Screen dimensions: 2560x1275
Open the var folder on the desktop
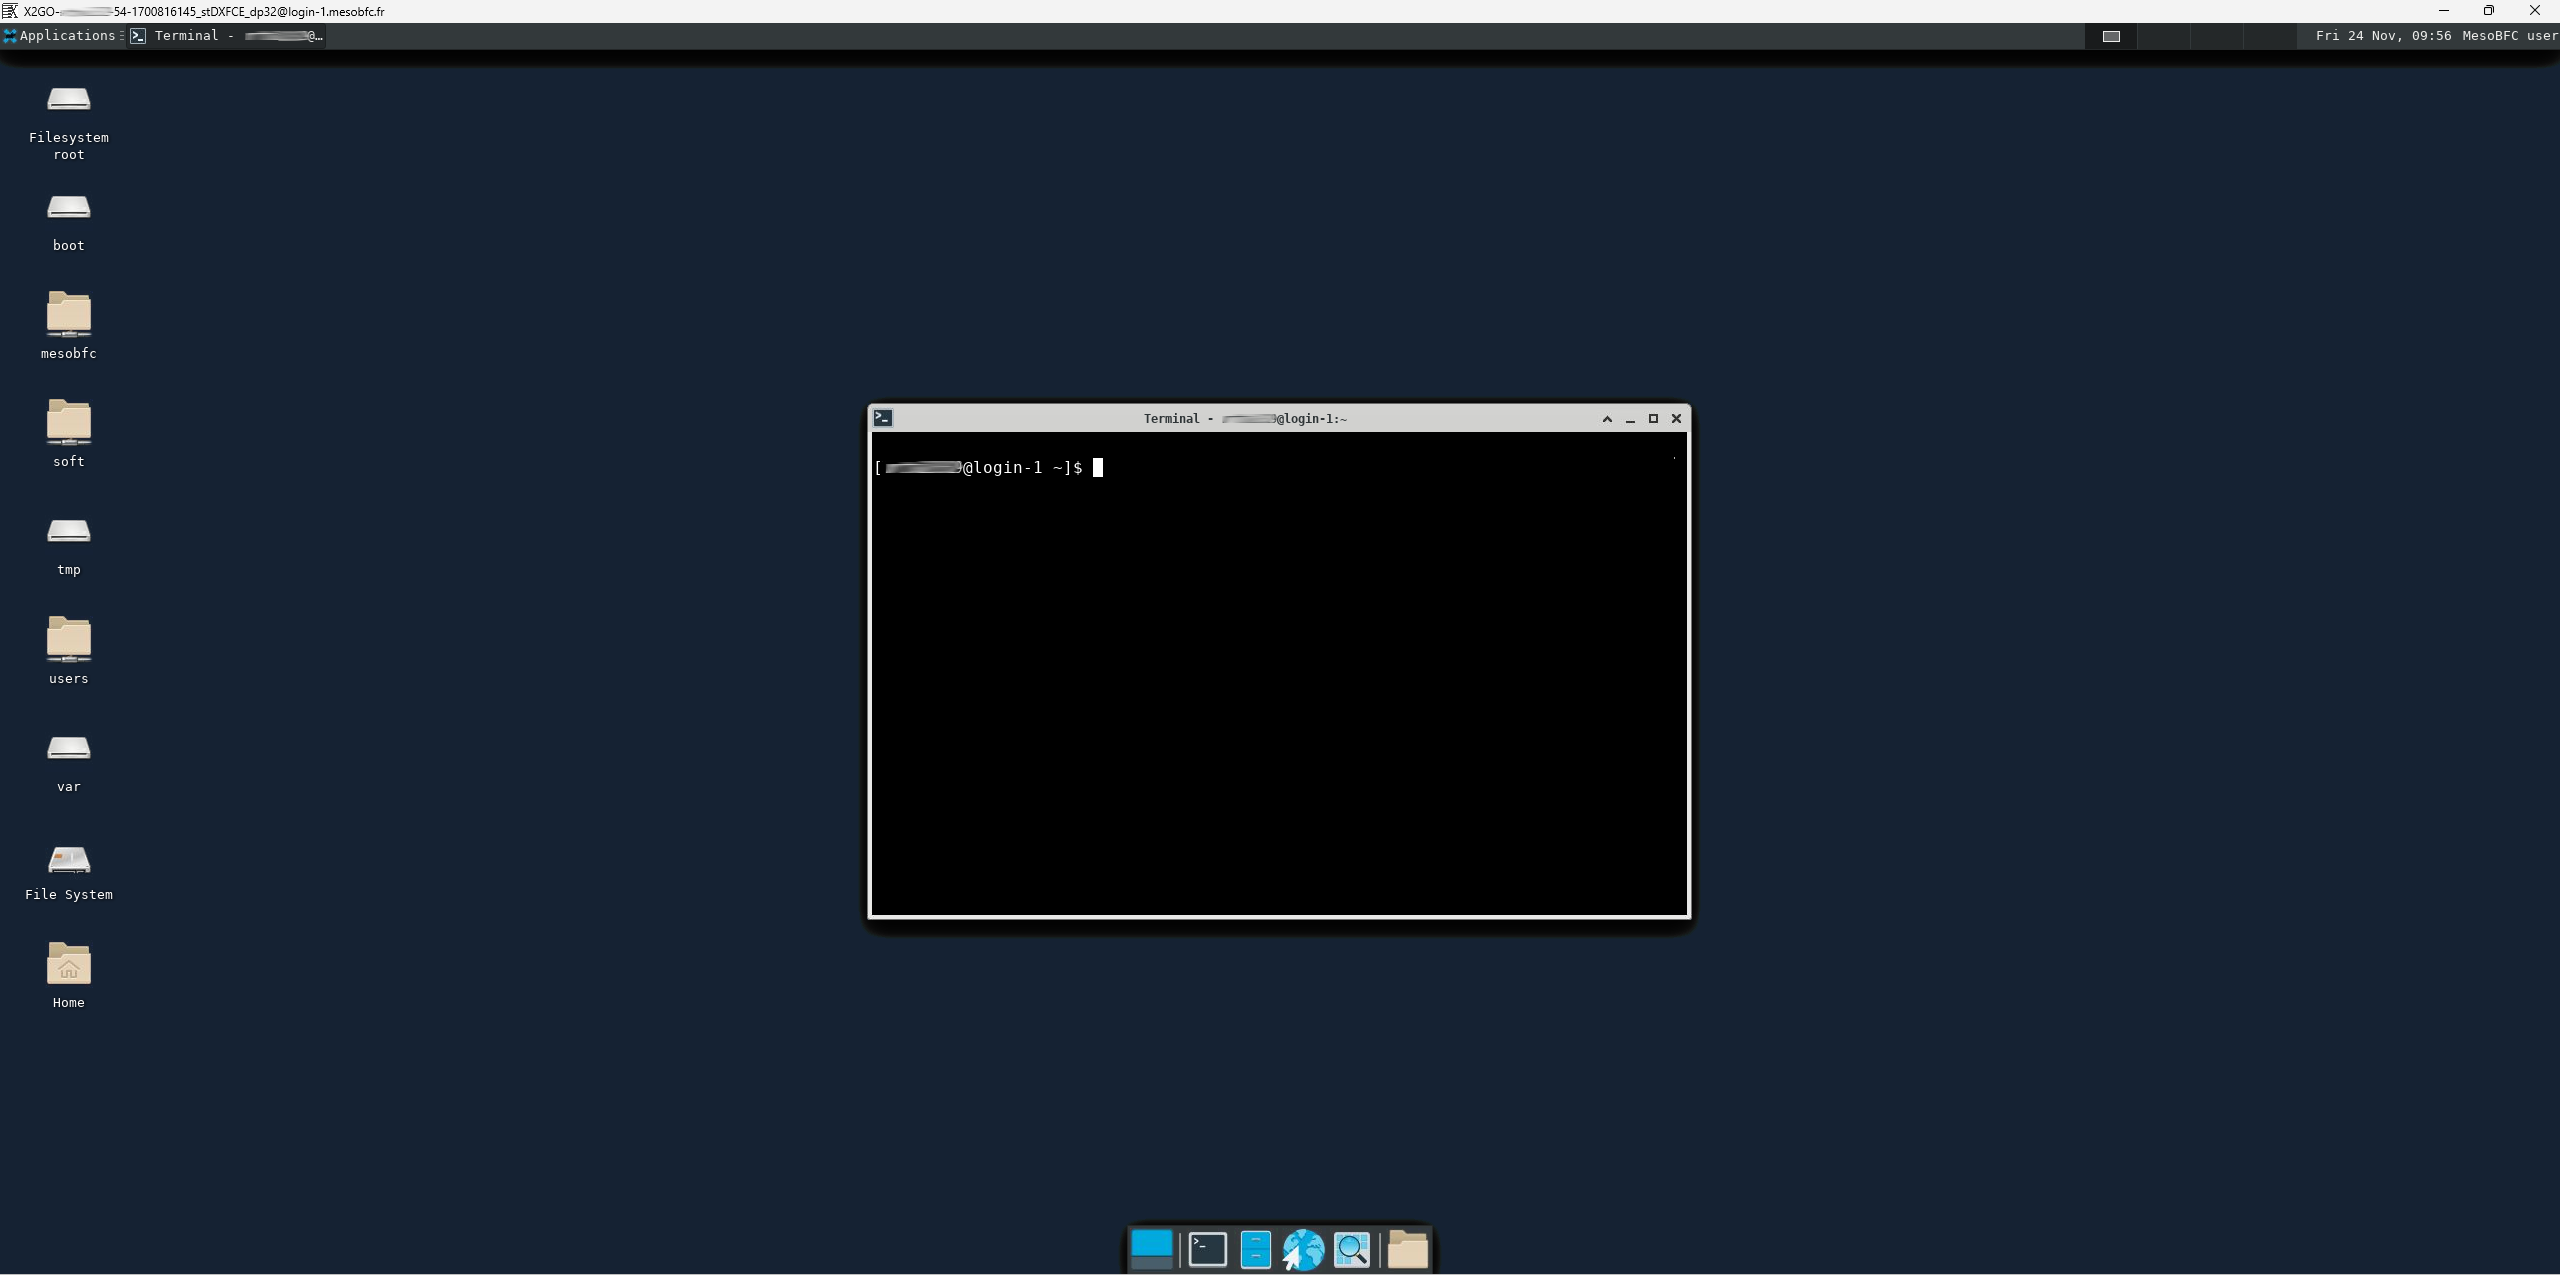coord(68,748)
